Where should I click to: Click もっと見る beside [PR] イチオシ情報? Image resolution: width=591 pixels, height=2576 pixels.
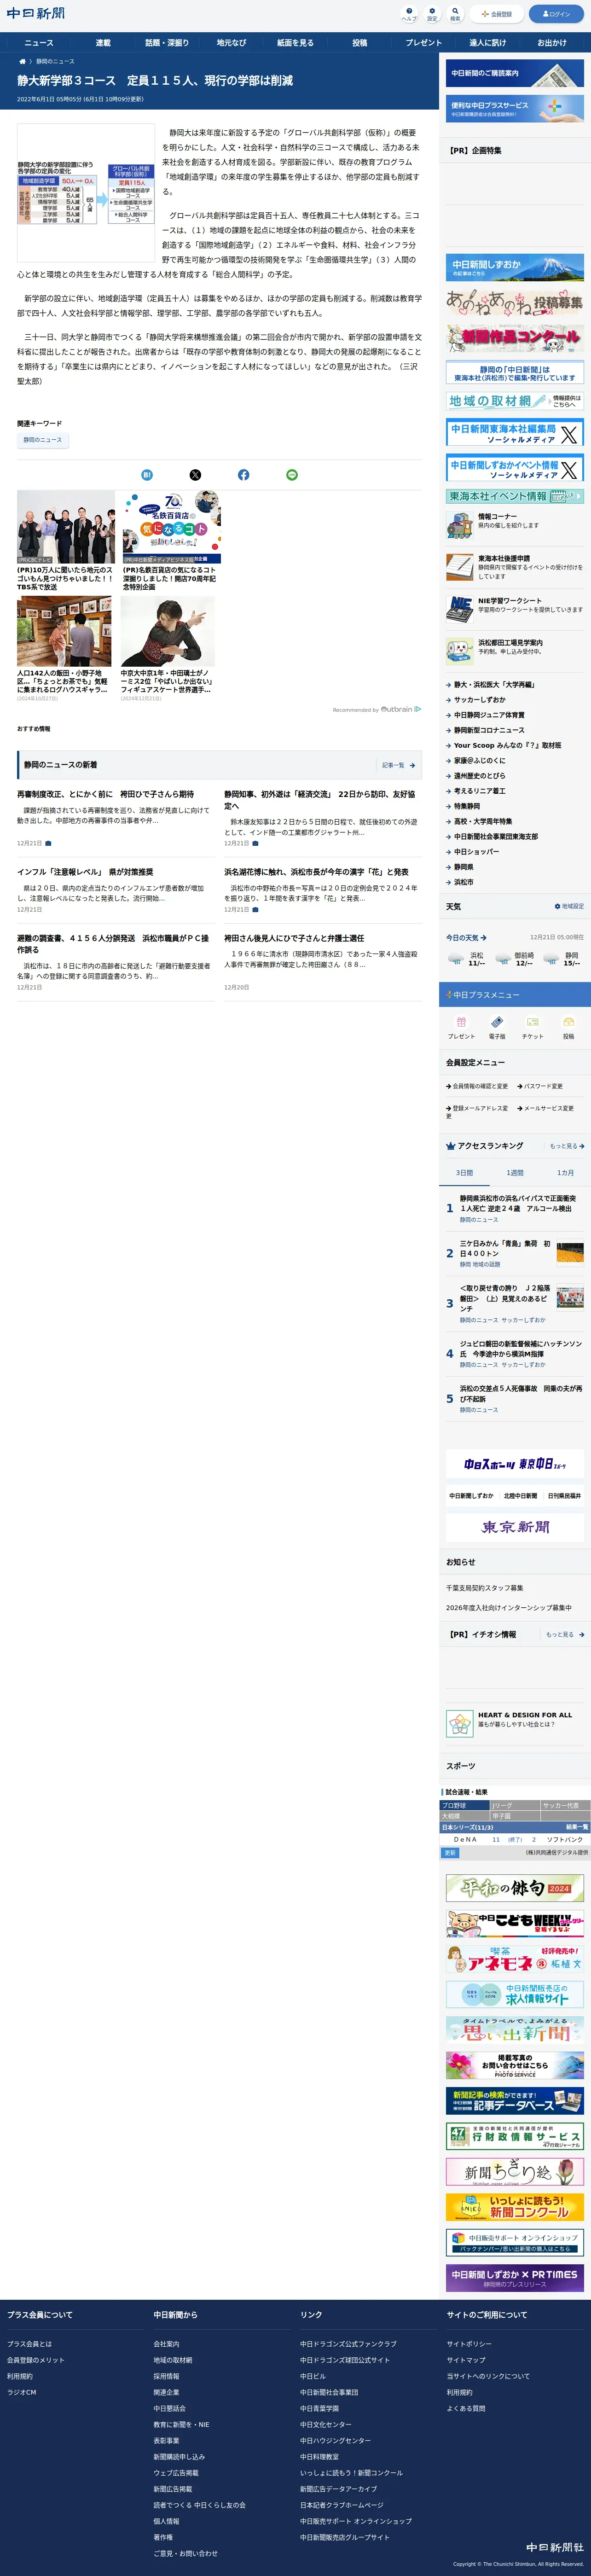(565, 1634)
